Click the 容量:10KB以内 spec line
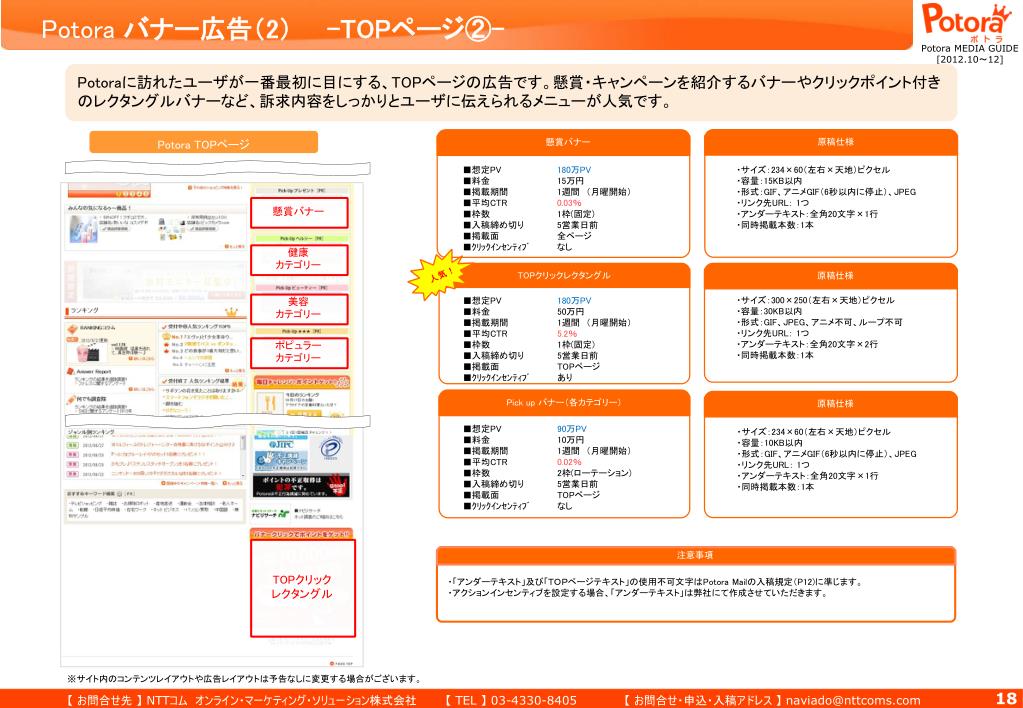The height and width of the screenshot is (708, 1023). pyautogui.click(x=769, y=443)
